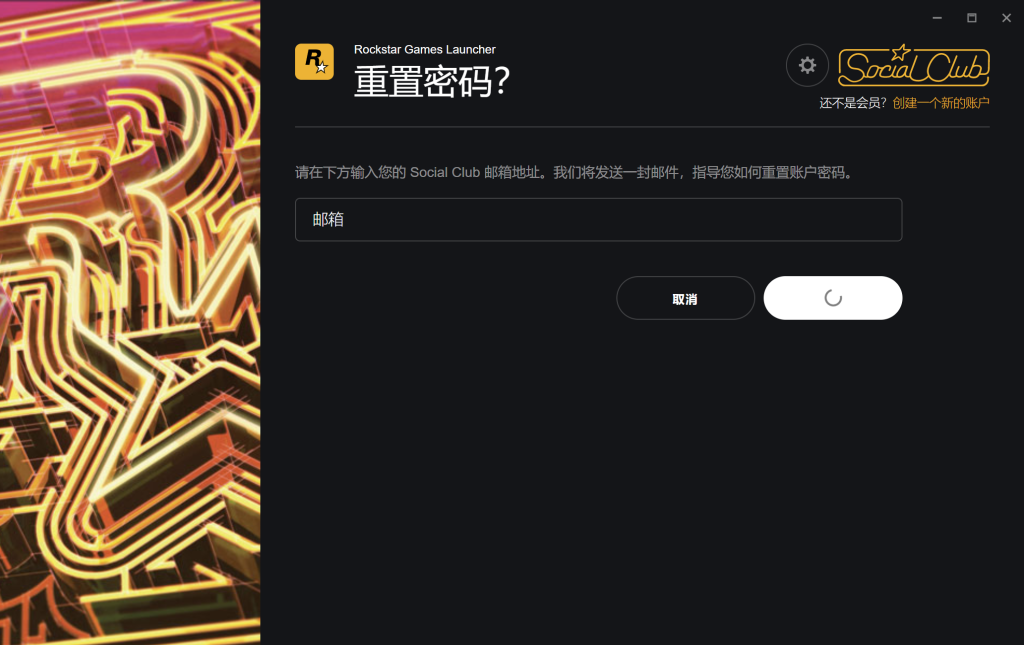Click the empty title bar area
This screenshot has width=1024, height=645.
point(588,16)
